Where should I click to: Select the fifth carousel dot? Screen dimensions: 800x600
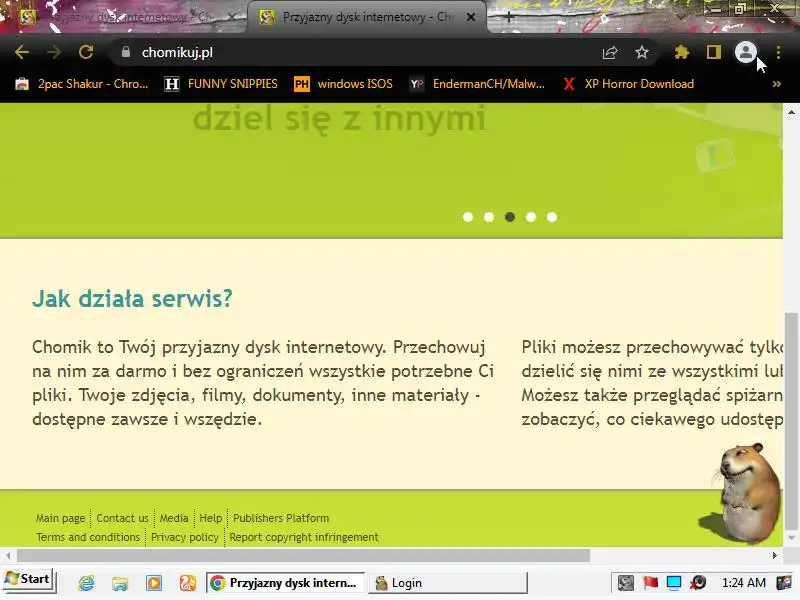[552, 217]
